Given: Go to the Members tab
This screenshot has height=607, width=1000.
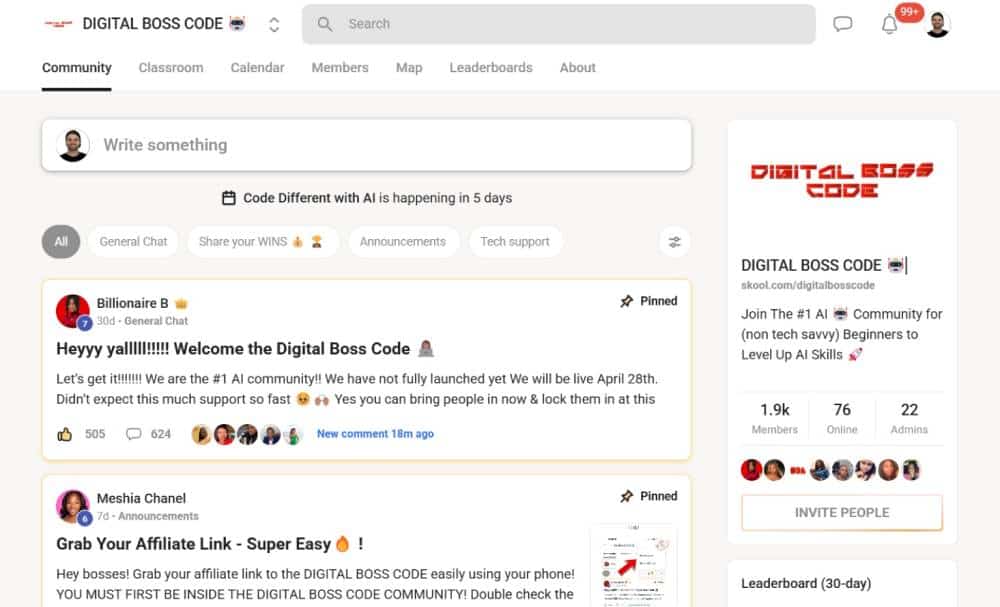Looking at the screenshot, I should point(340,68).
